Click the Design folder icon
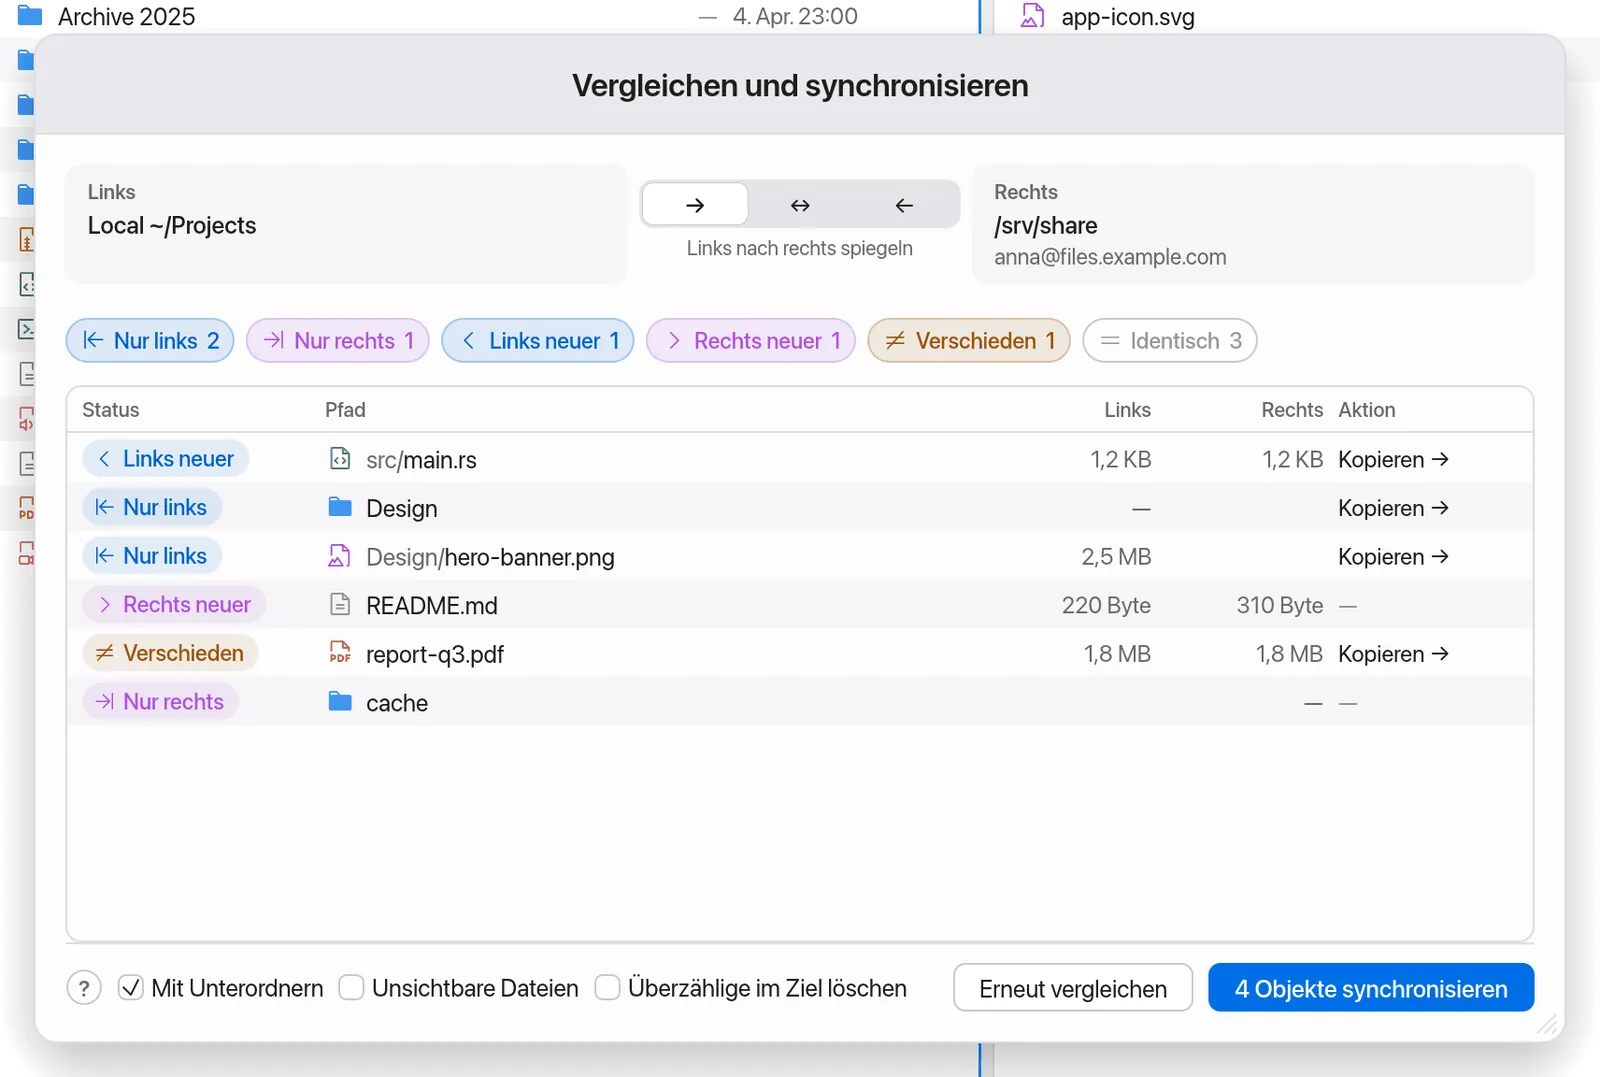This screenshot has height=1077, width=1600. point(340,507)
